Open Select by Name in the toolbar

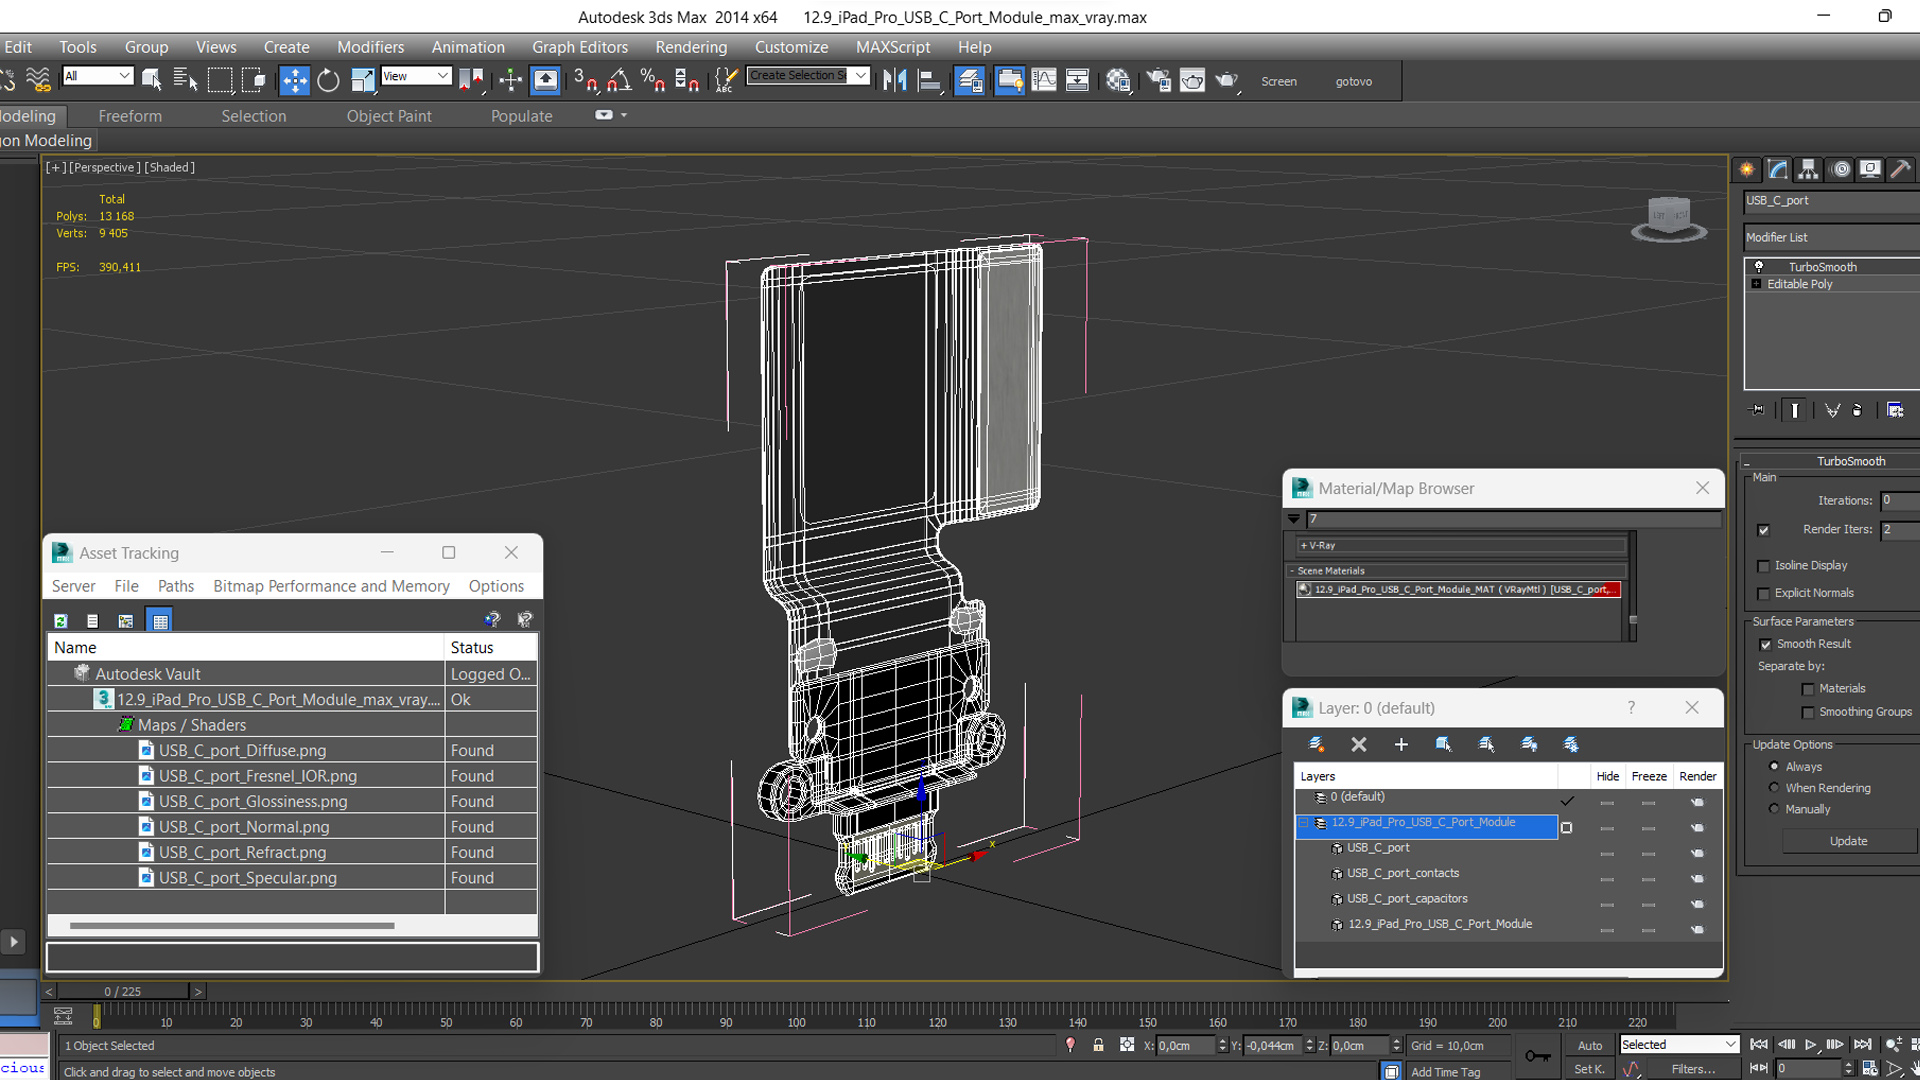click(x=186, y=81)
